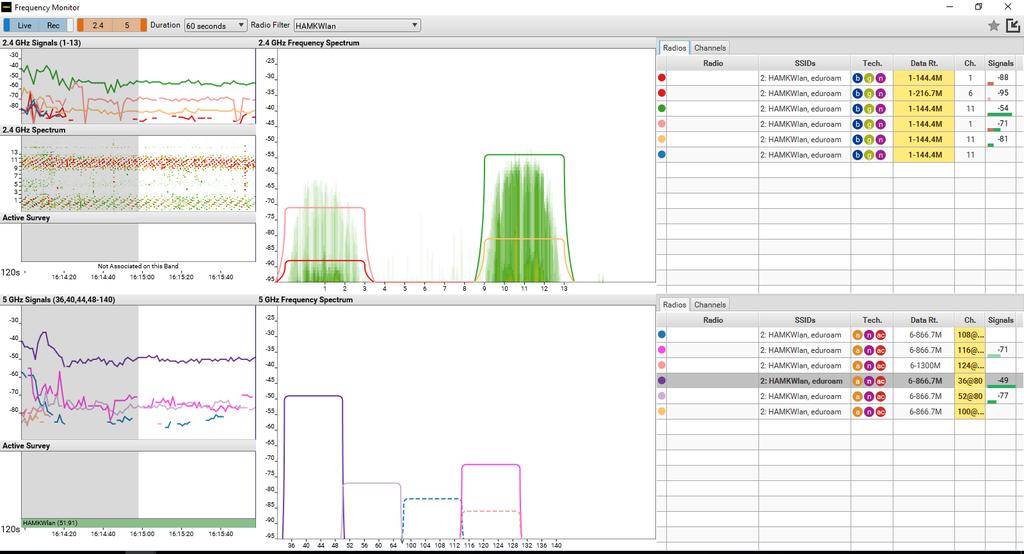Click the 6-1300M data rate cell
1024x554 pixels.
(x=924, y=366)
